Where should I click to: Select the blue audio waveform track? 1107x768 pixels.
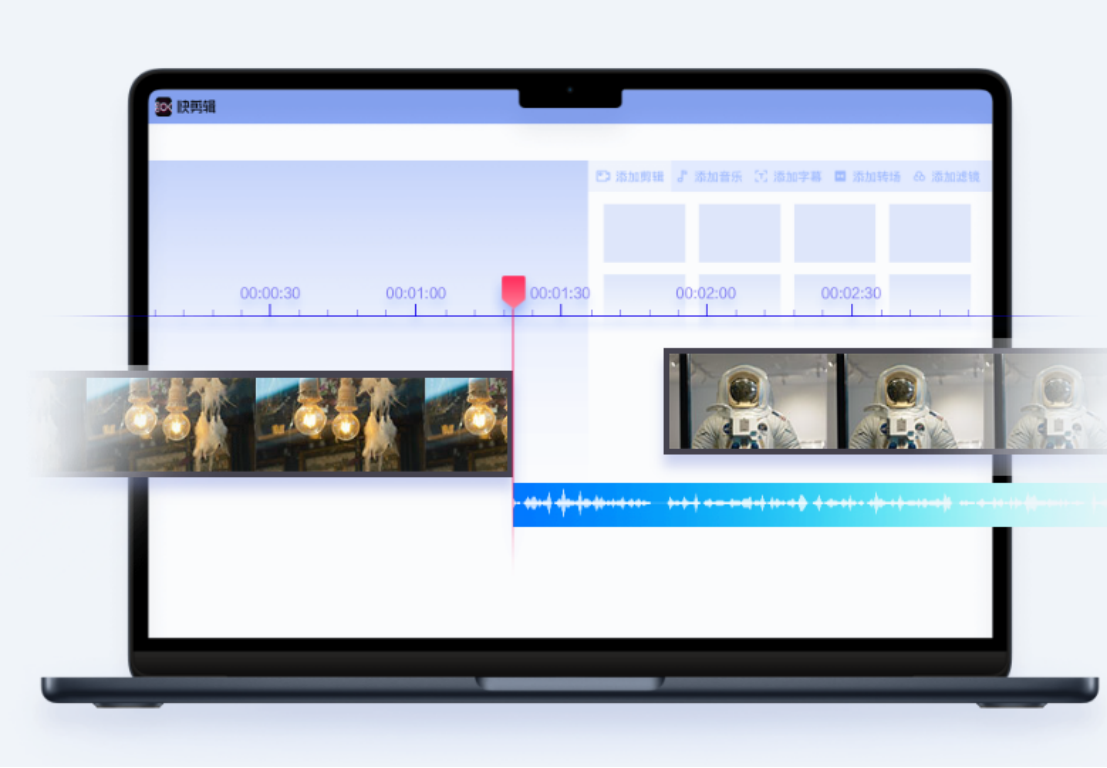coord(810,504)
